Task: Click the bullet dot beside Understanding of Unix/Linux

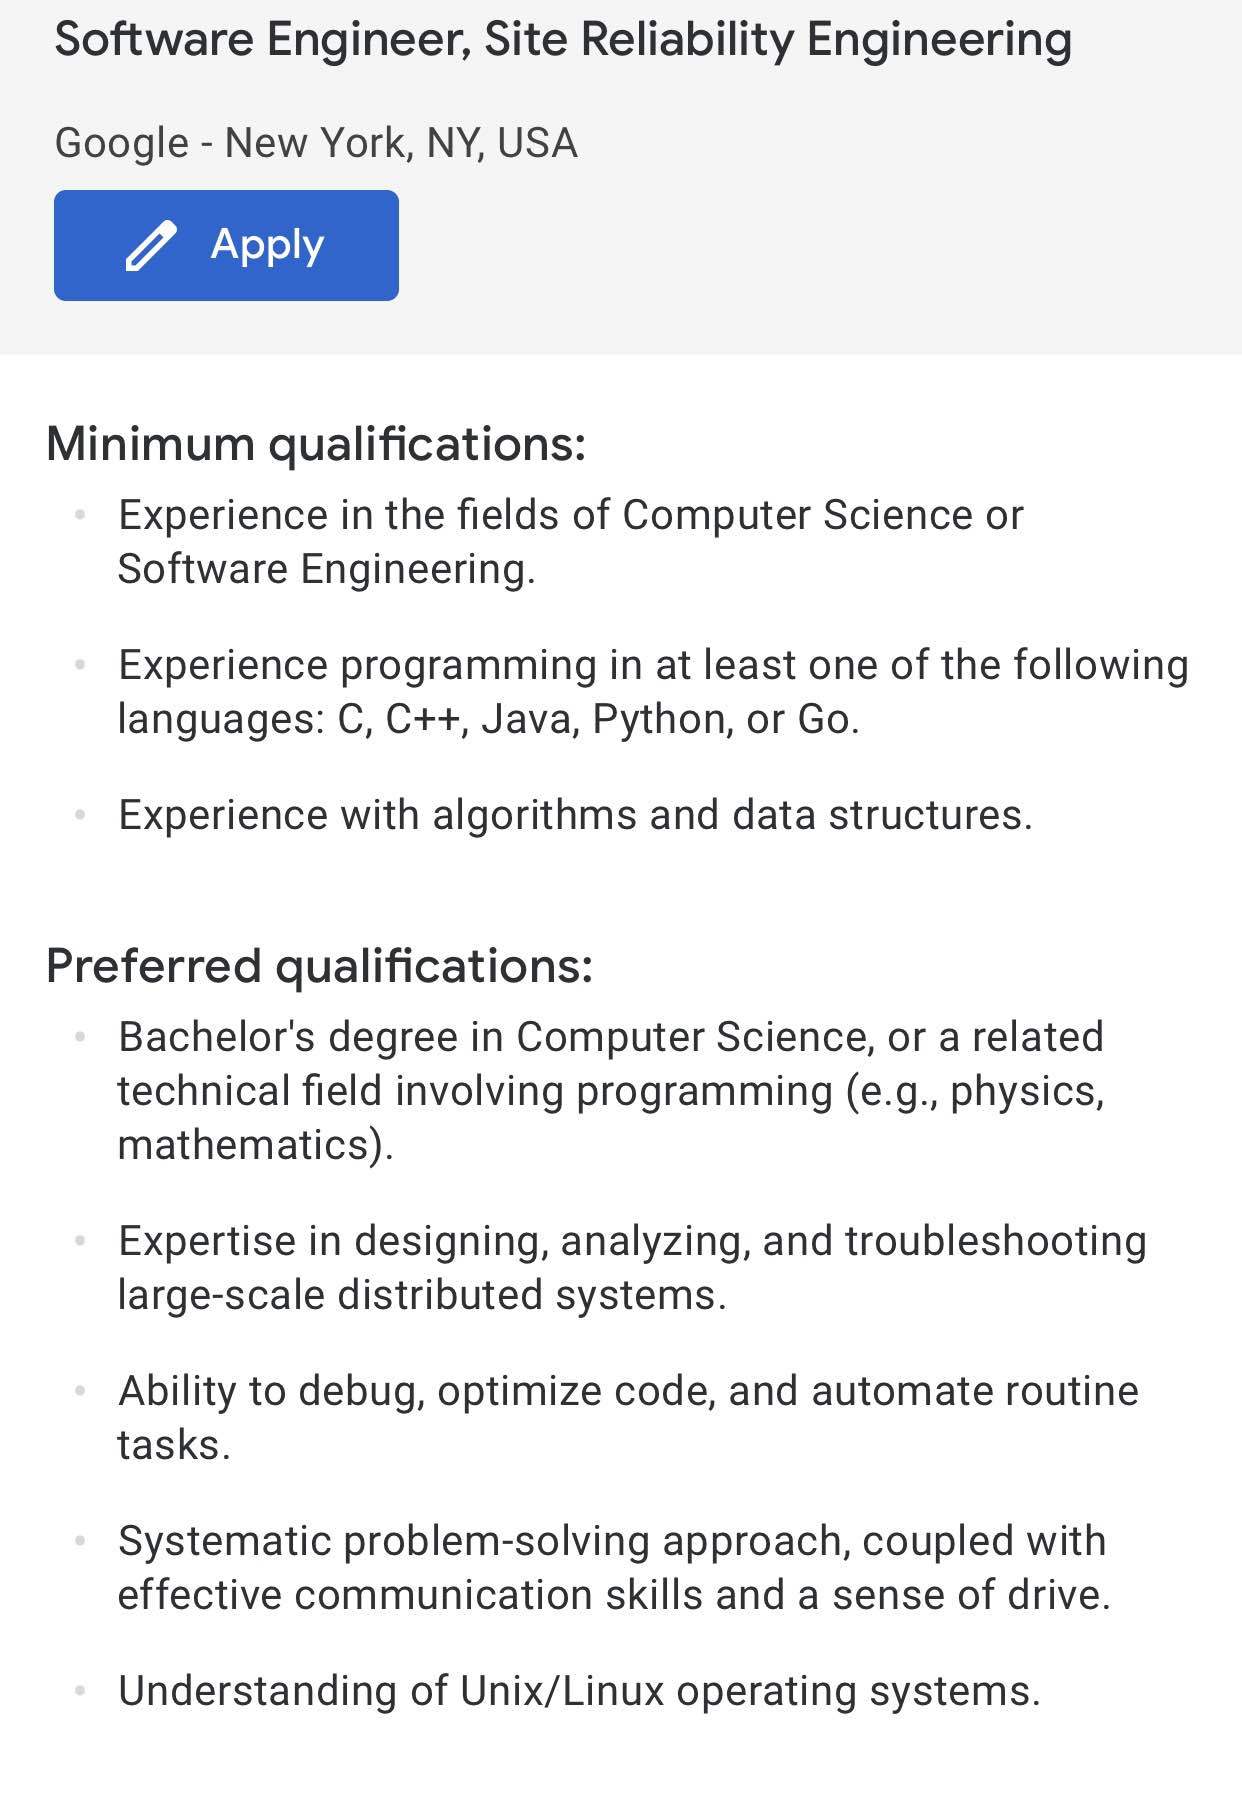Action: pos(81,1691)
